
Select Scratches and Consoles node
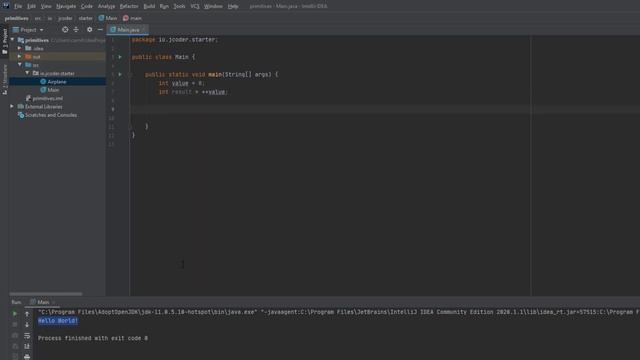click(x=47, y=115)
